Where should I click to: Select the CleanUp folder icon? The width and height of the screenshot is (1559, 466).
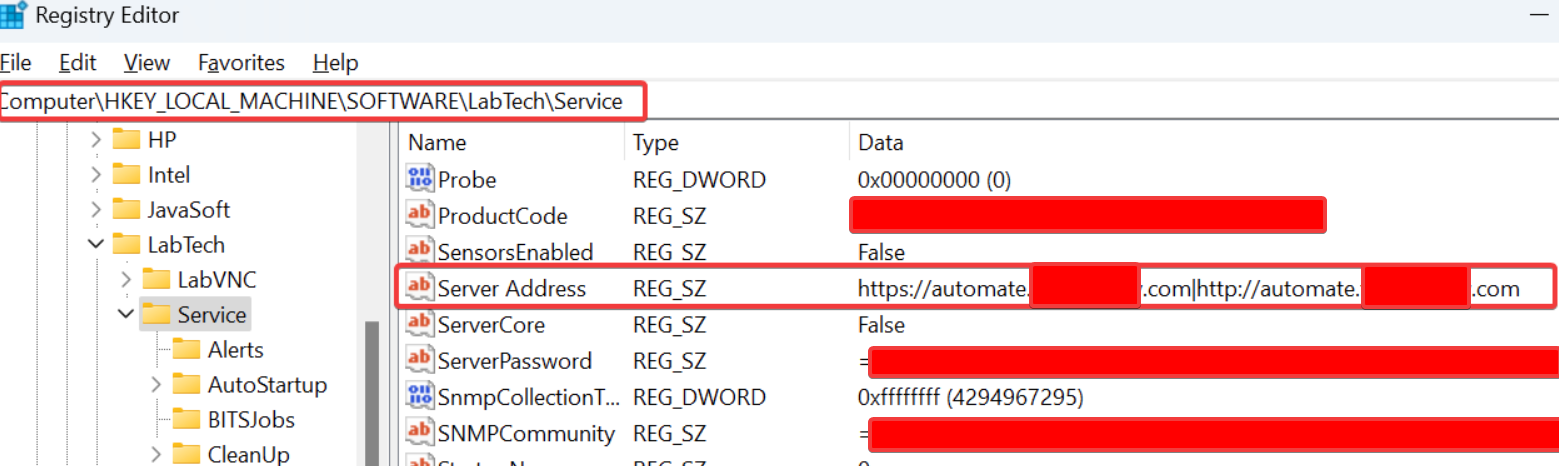pyautogui.click(x=186, y=455)
